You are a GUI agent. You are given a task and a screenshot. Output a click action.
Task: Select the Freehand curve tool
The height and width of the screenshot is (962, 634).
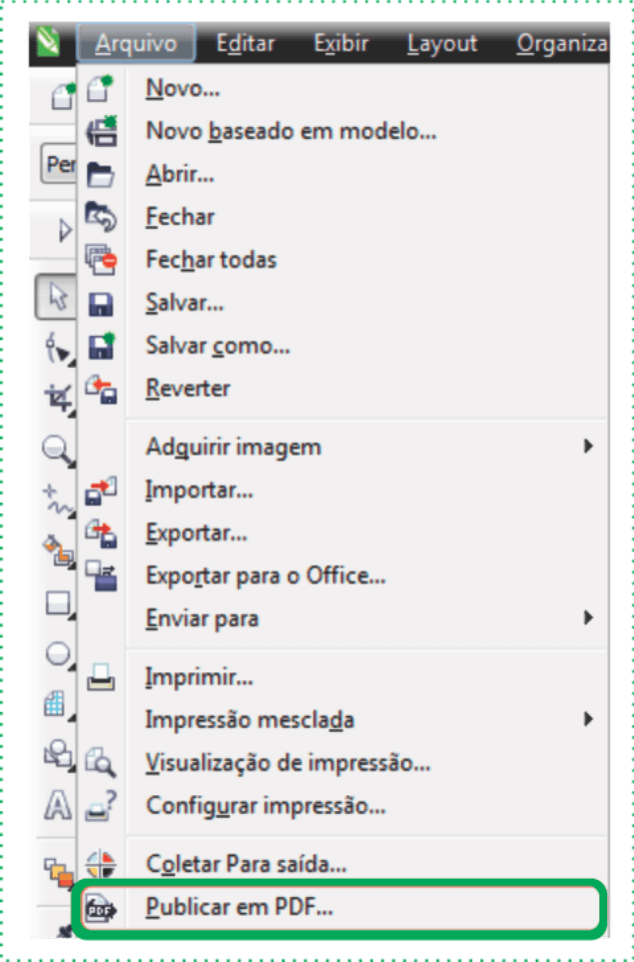58,500
